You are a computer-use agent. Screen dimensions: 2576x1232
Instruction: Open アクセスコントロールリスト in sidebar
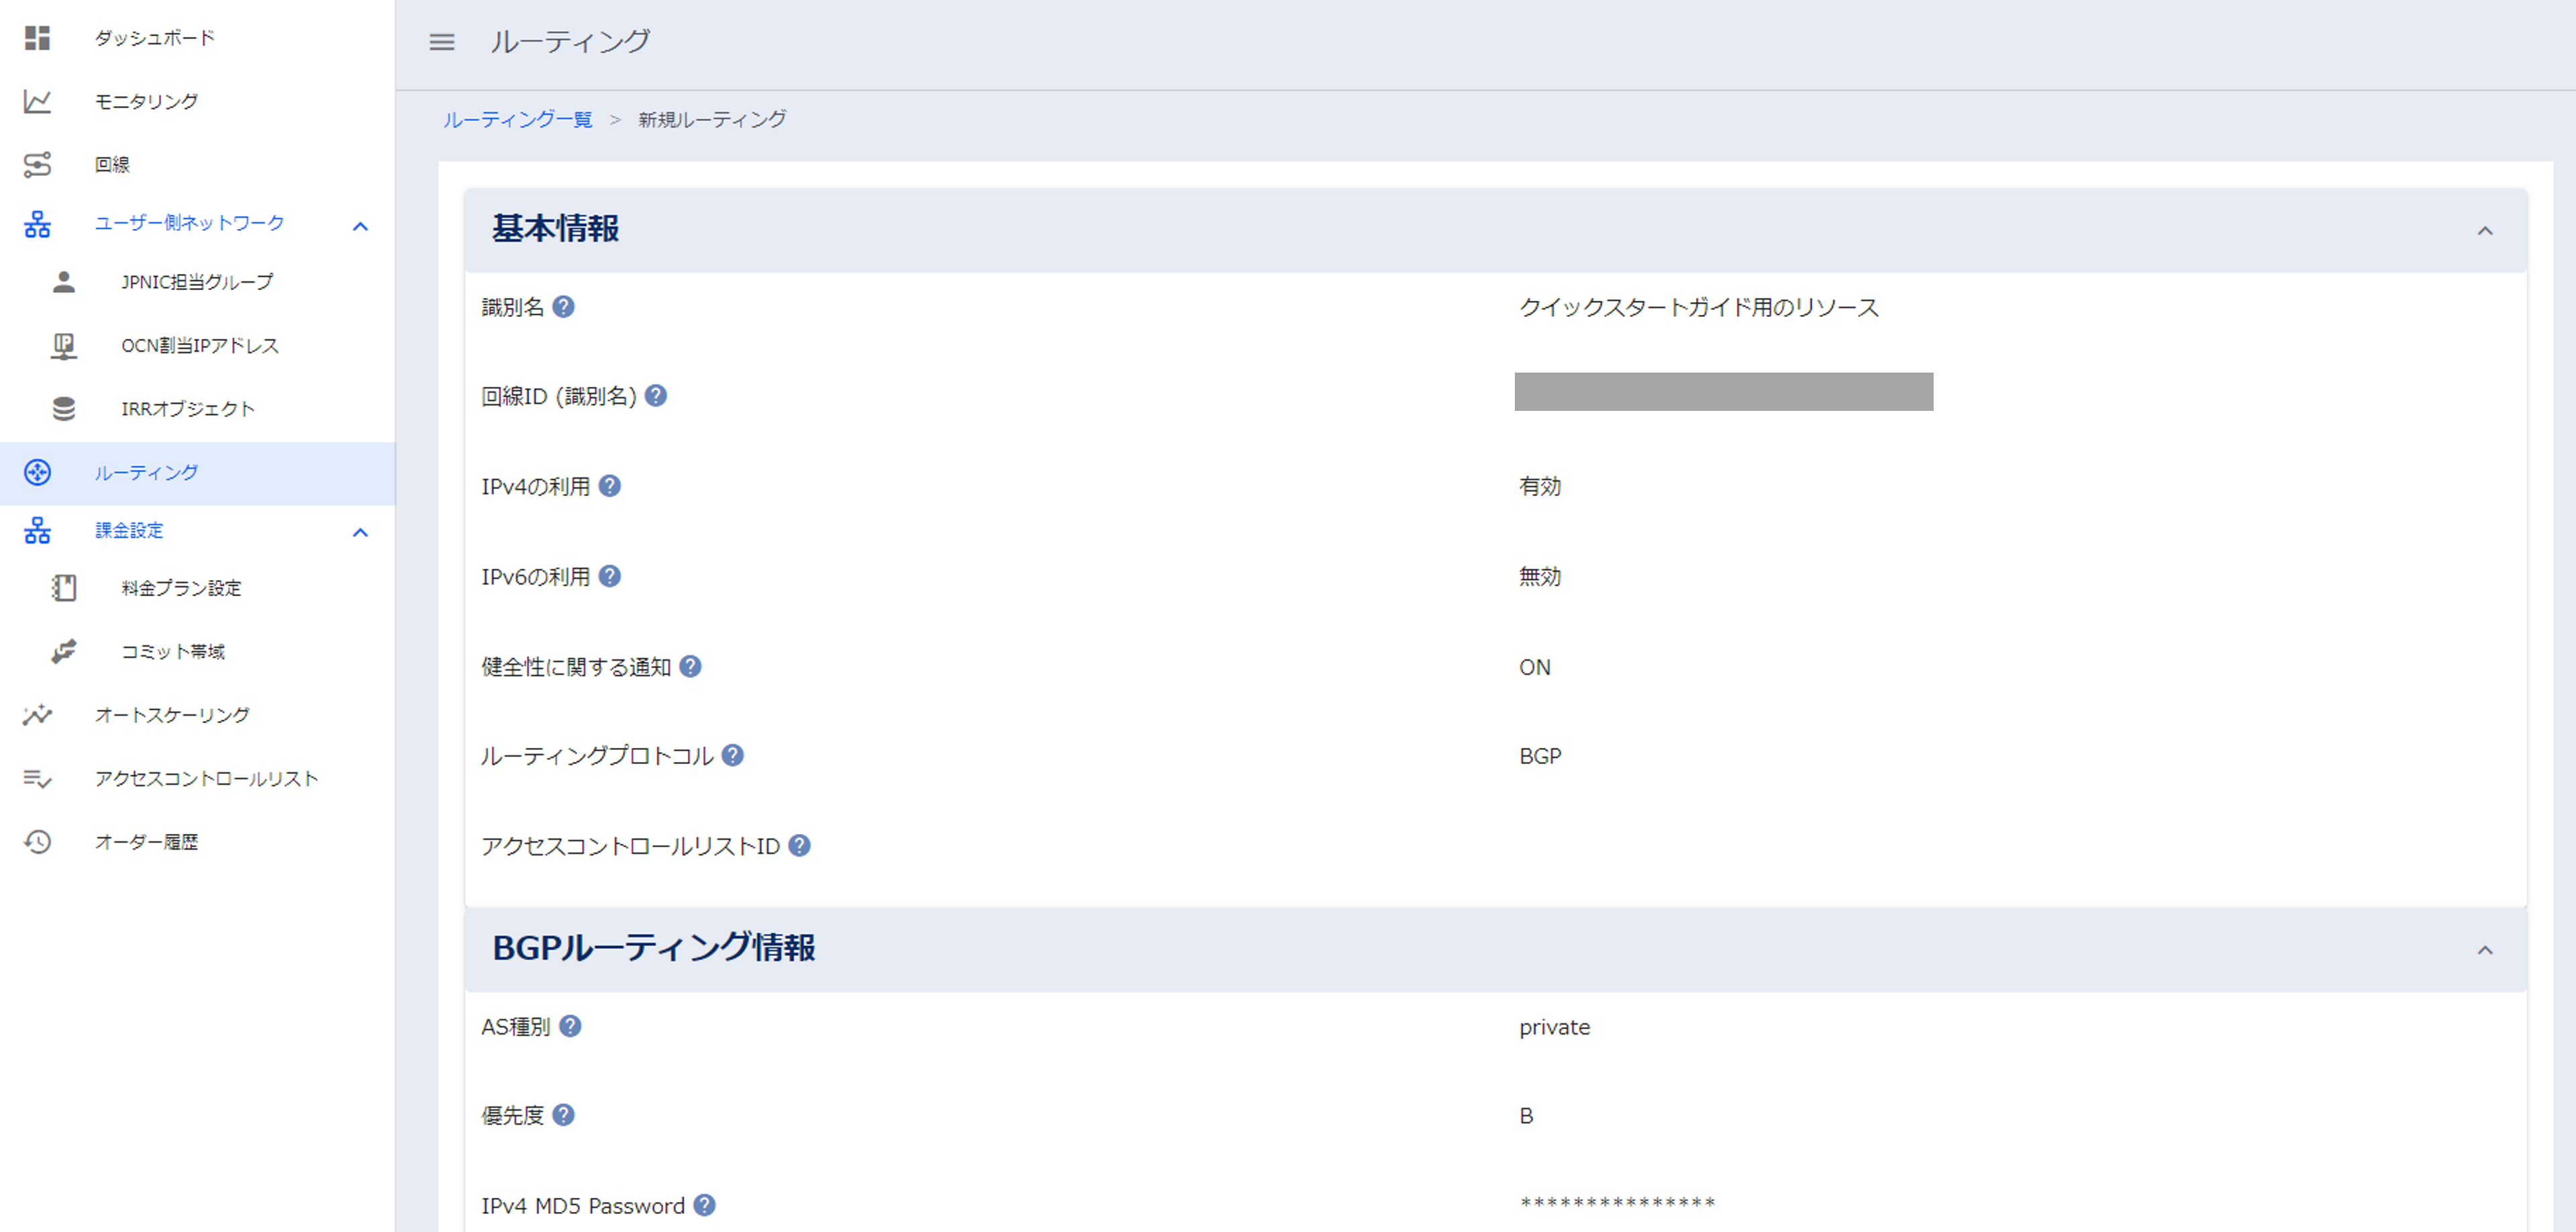[206, 779]
